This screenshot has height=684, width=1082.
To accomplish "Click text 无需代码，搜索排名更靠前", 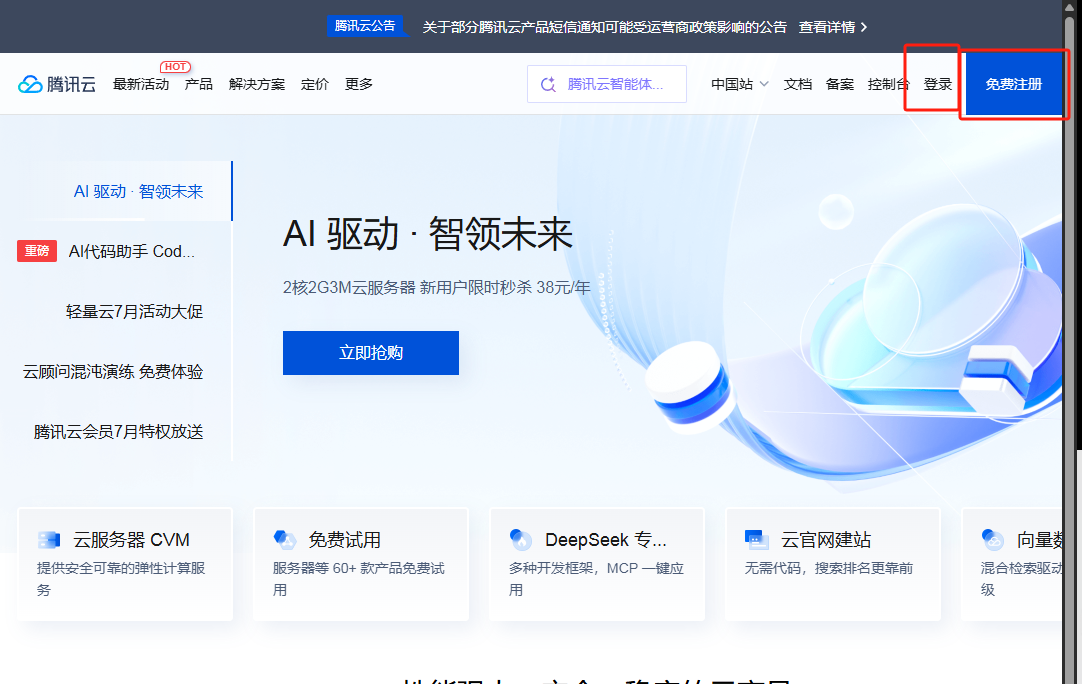I will [x=829, y=568].
